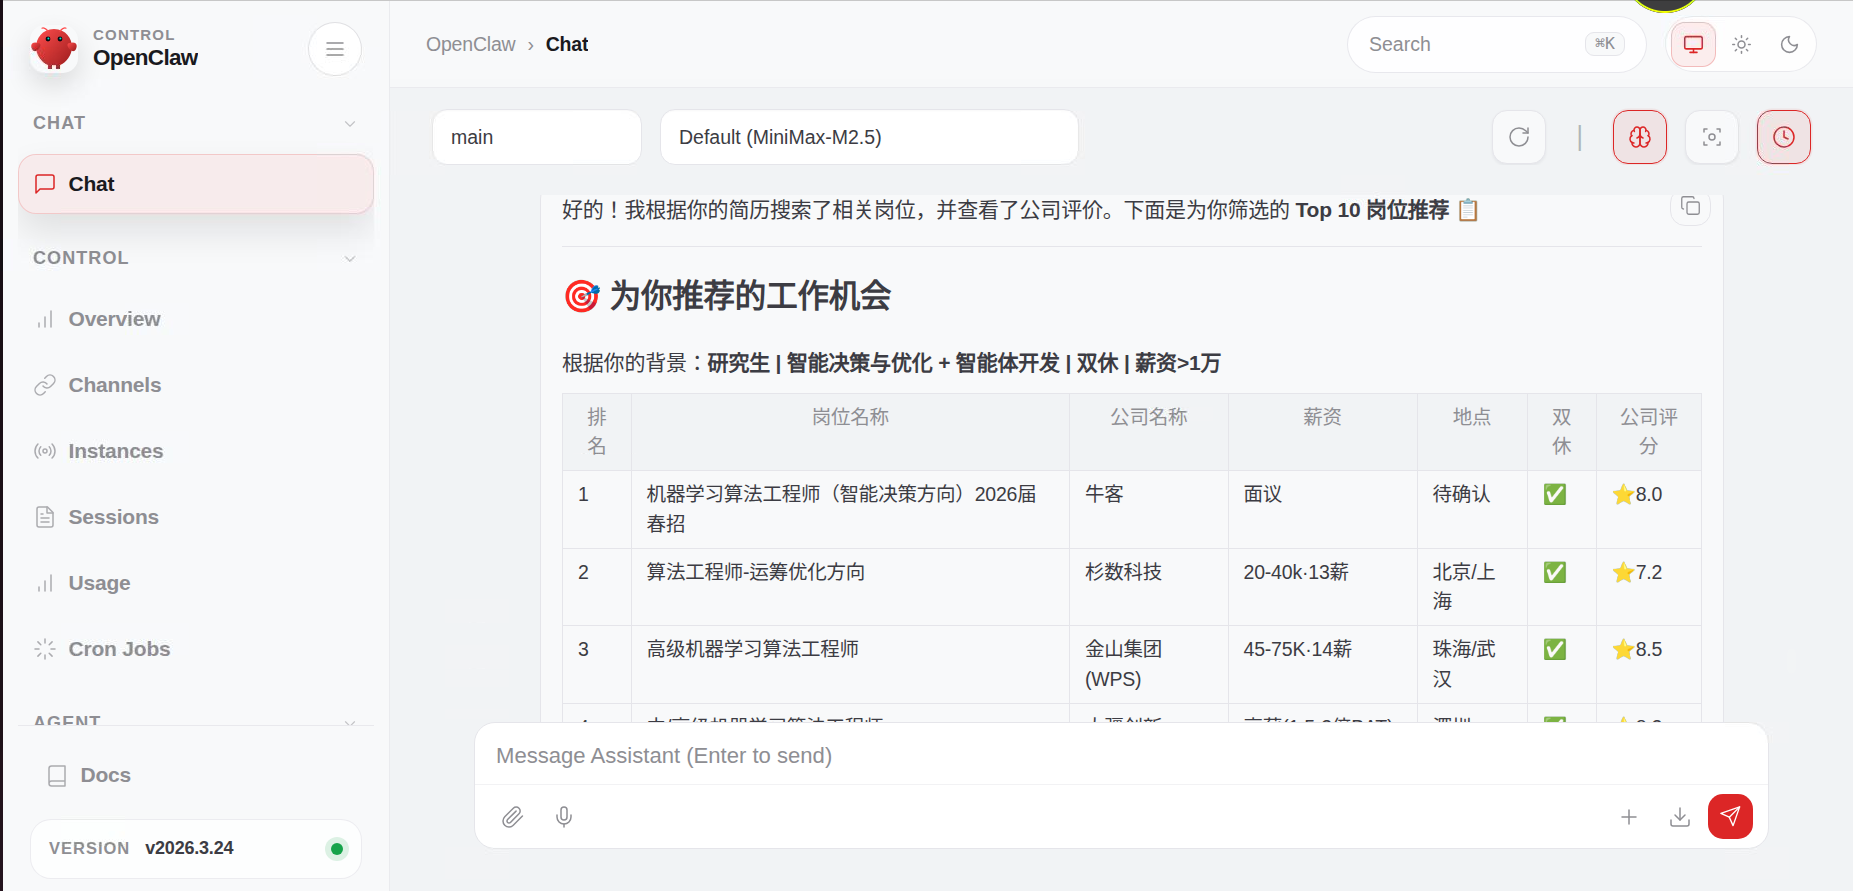
Task: Go to the Channels page
Action: tap(196, 385)
